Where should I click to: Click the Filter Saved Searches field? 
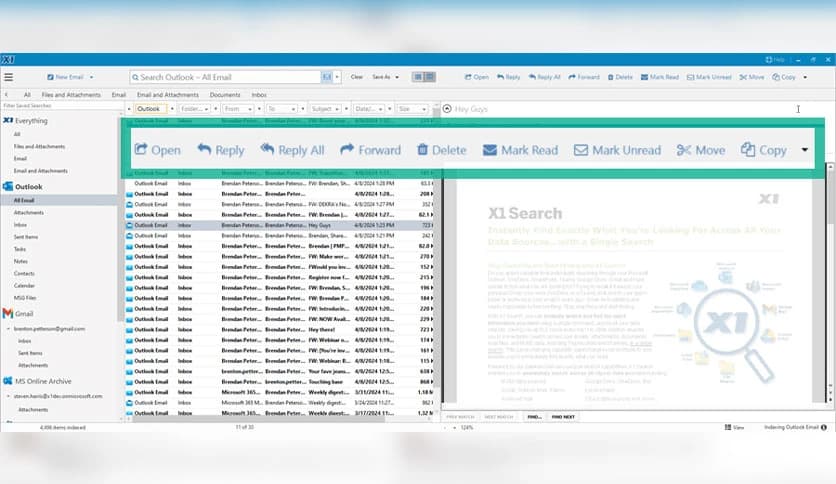[61, 106]
